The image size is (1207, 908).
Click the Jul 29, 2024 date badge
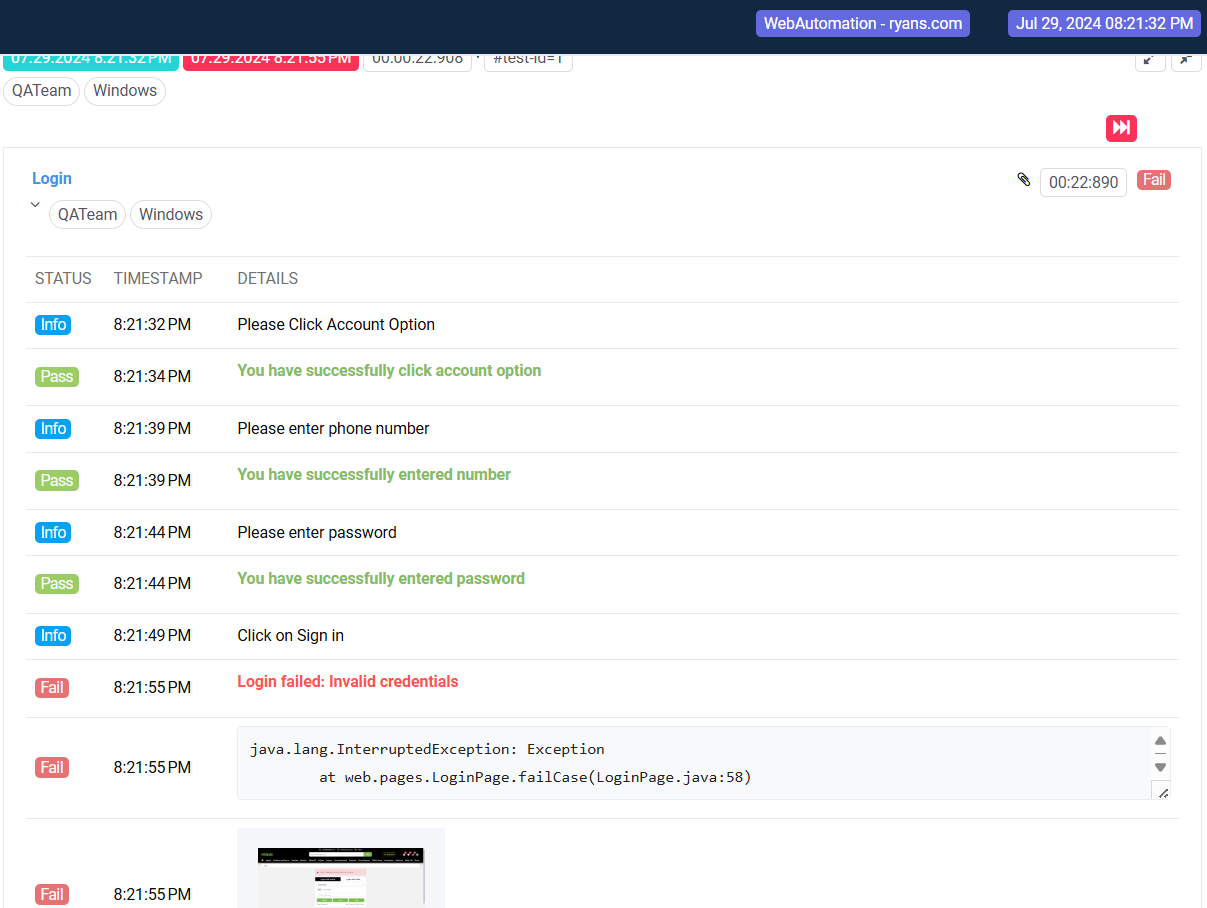point(1104,23)
